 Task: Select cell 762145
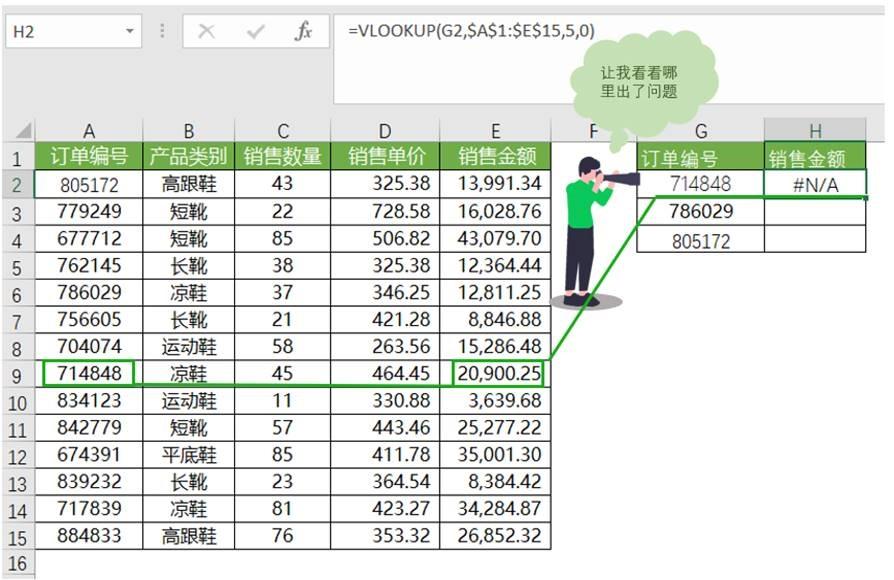(89, 266)
